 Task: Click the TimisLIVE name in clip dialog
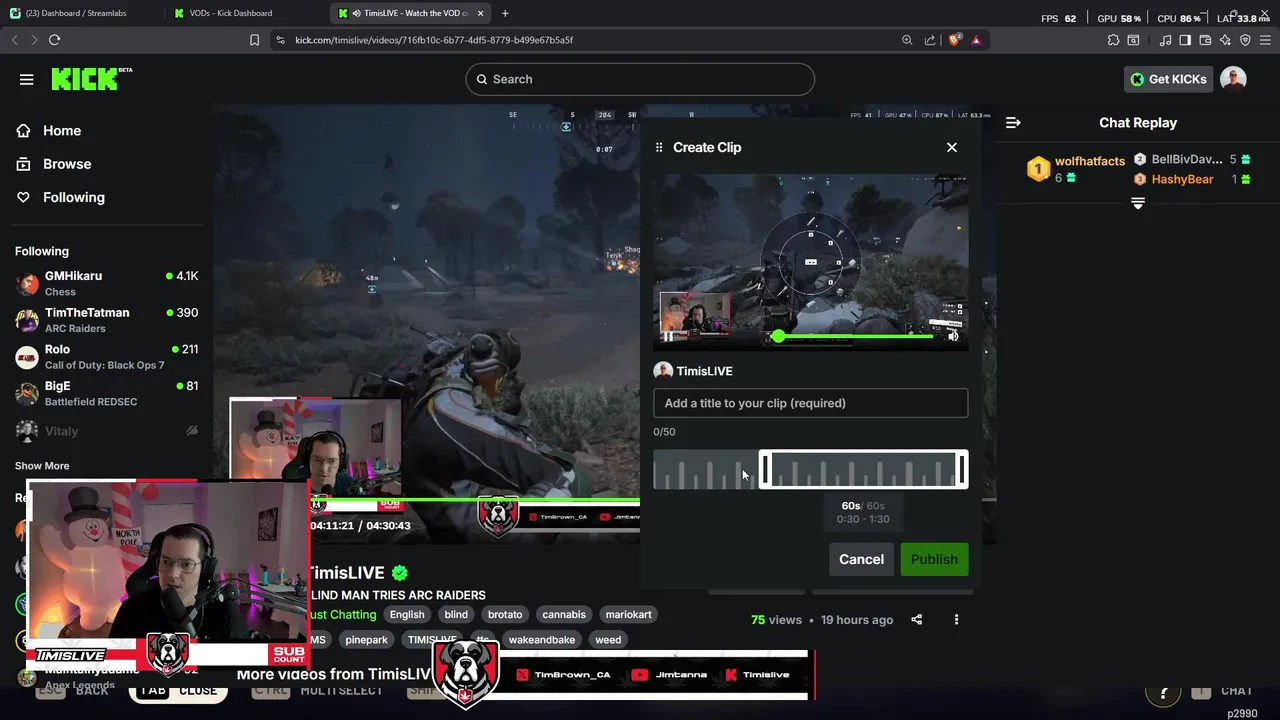pos(704,371)
